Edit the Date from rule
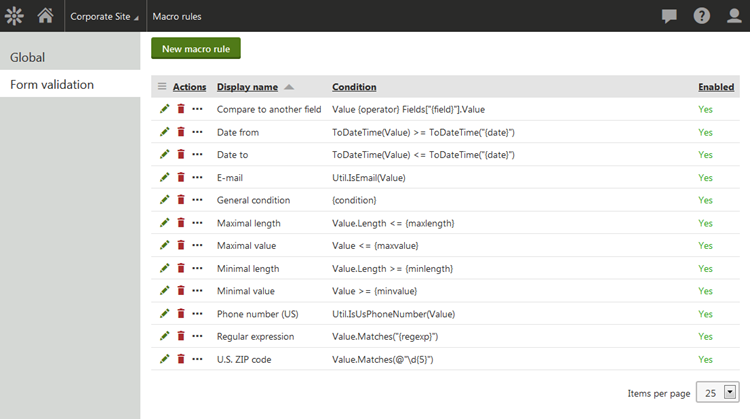This screenshot has height=419, width=750. coord(165,132)
